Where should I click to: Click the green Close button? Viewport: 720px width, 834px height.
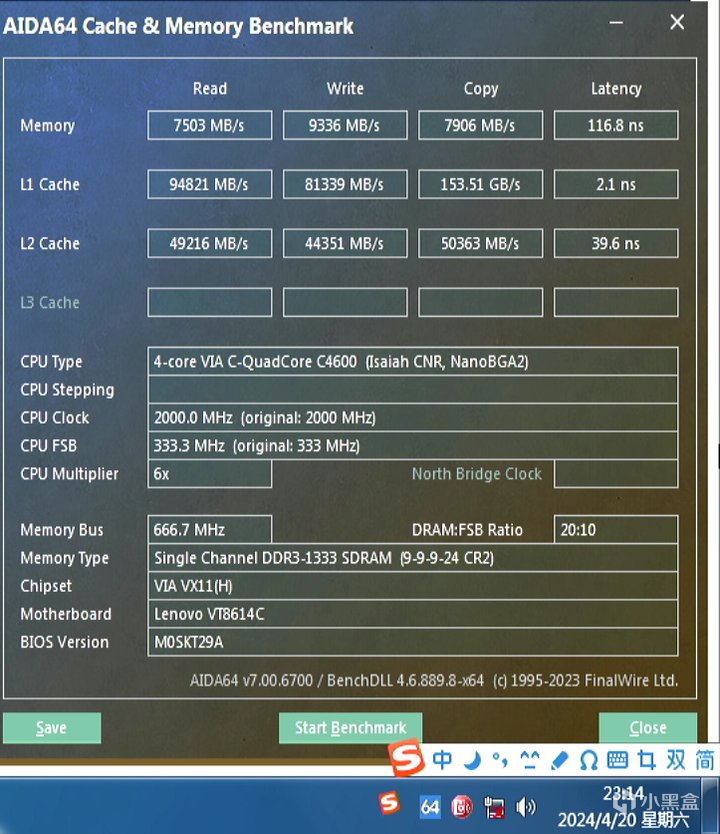tap(648, 728)
